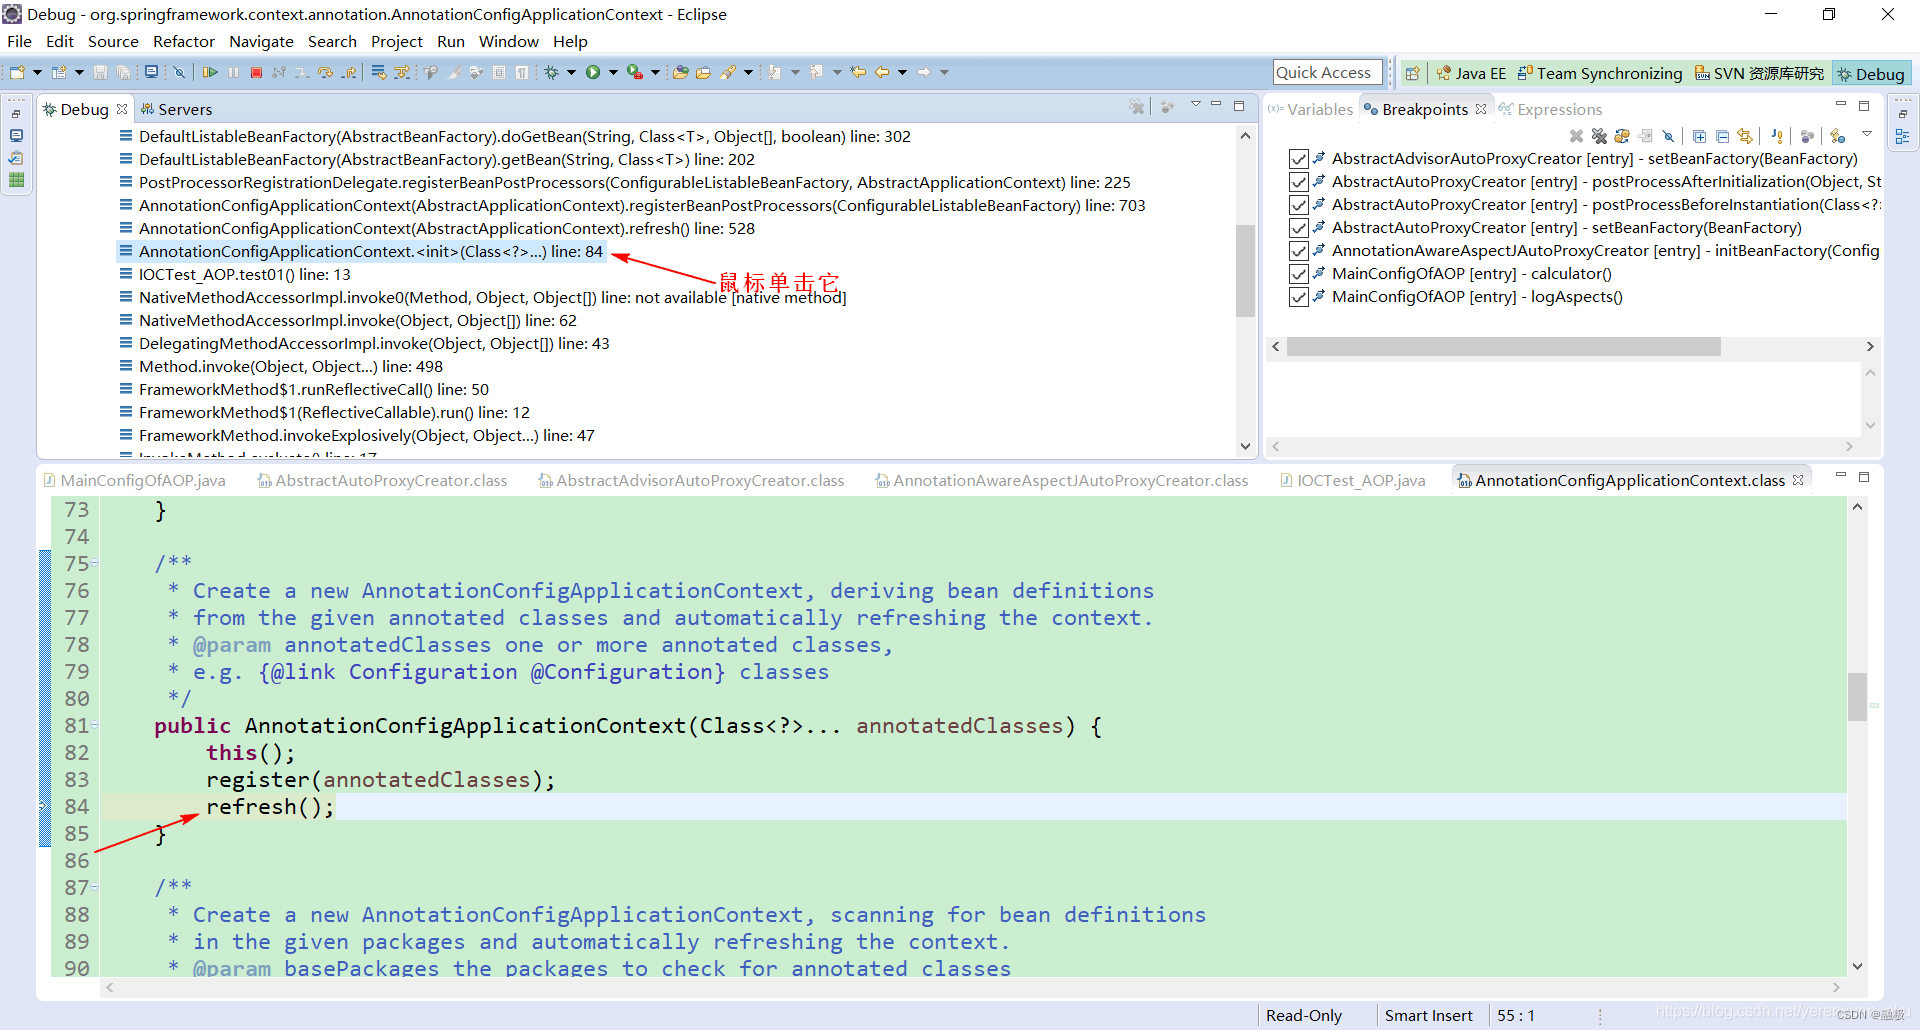Screen dimensions: 1920x1030
Task: Terminate the debug session with red square
Action: [x=256, y=72]
